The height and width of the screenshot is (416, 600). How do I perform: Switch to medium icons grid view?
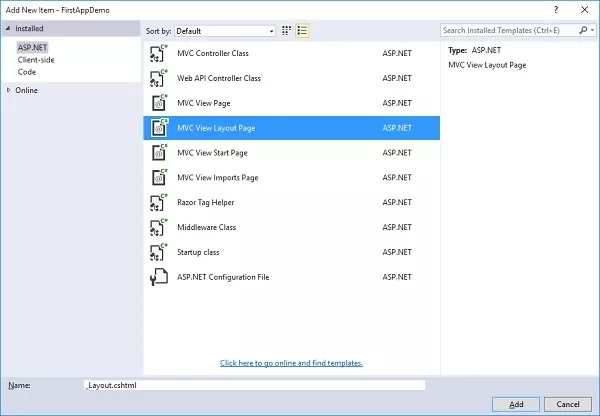coord(286,31)
